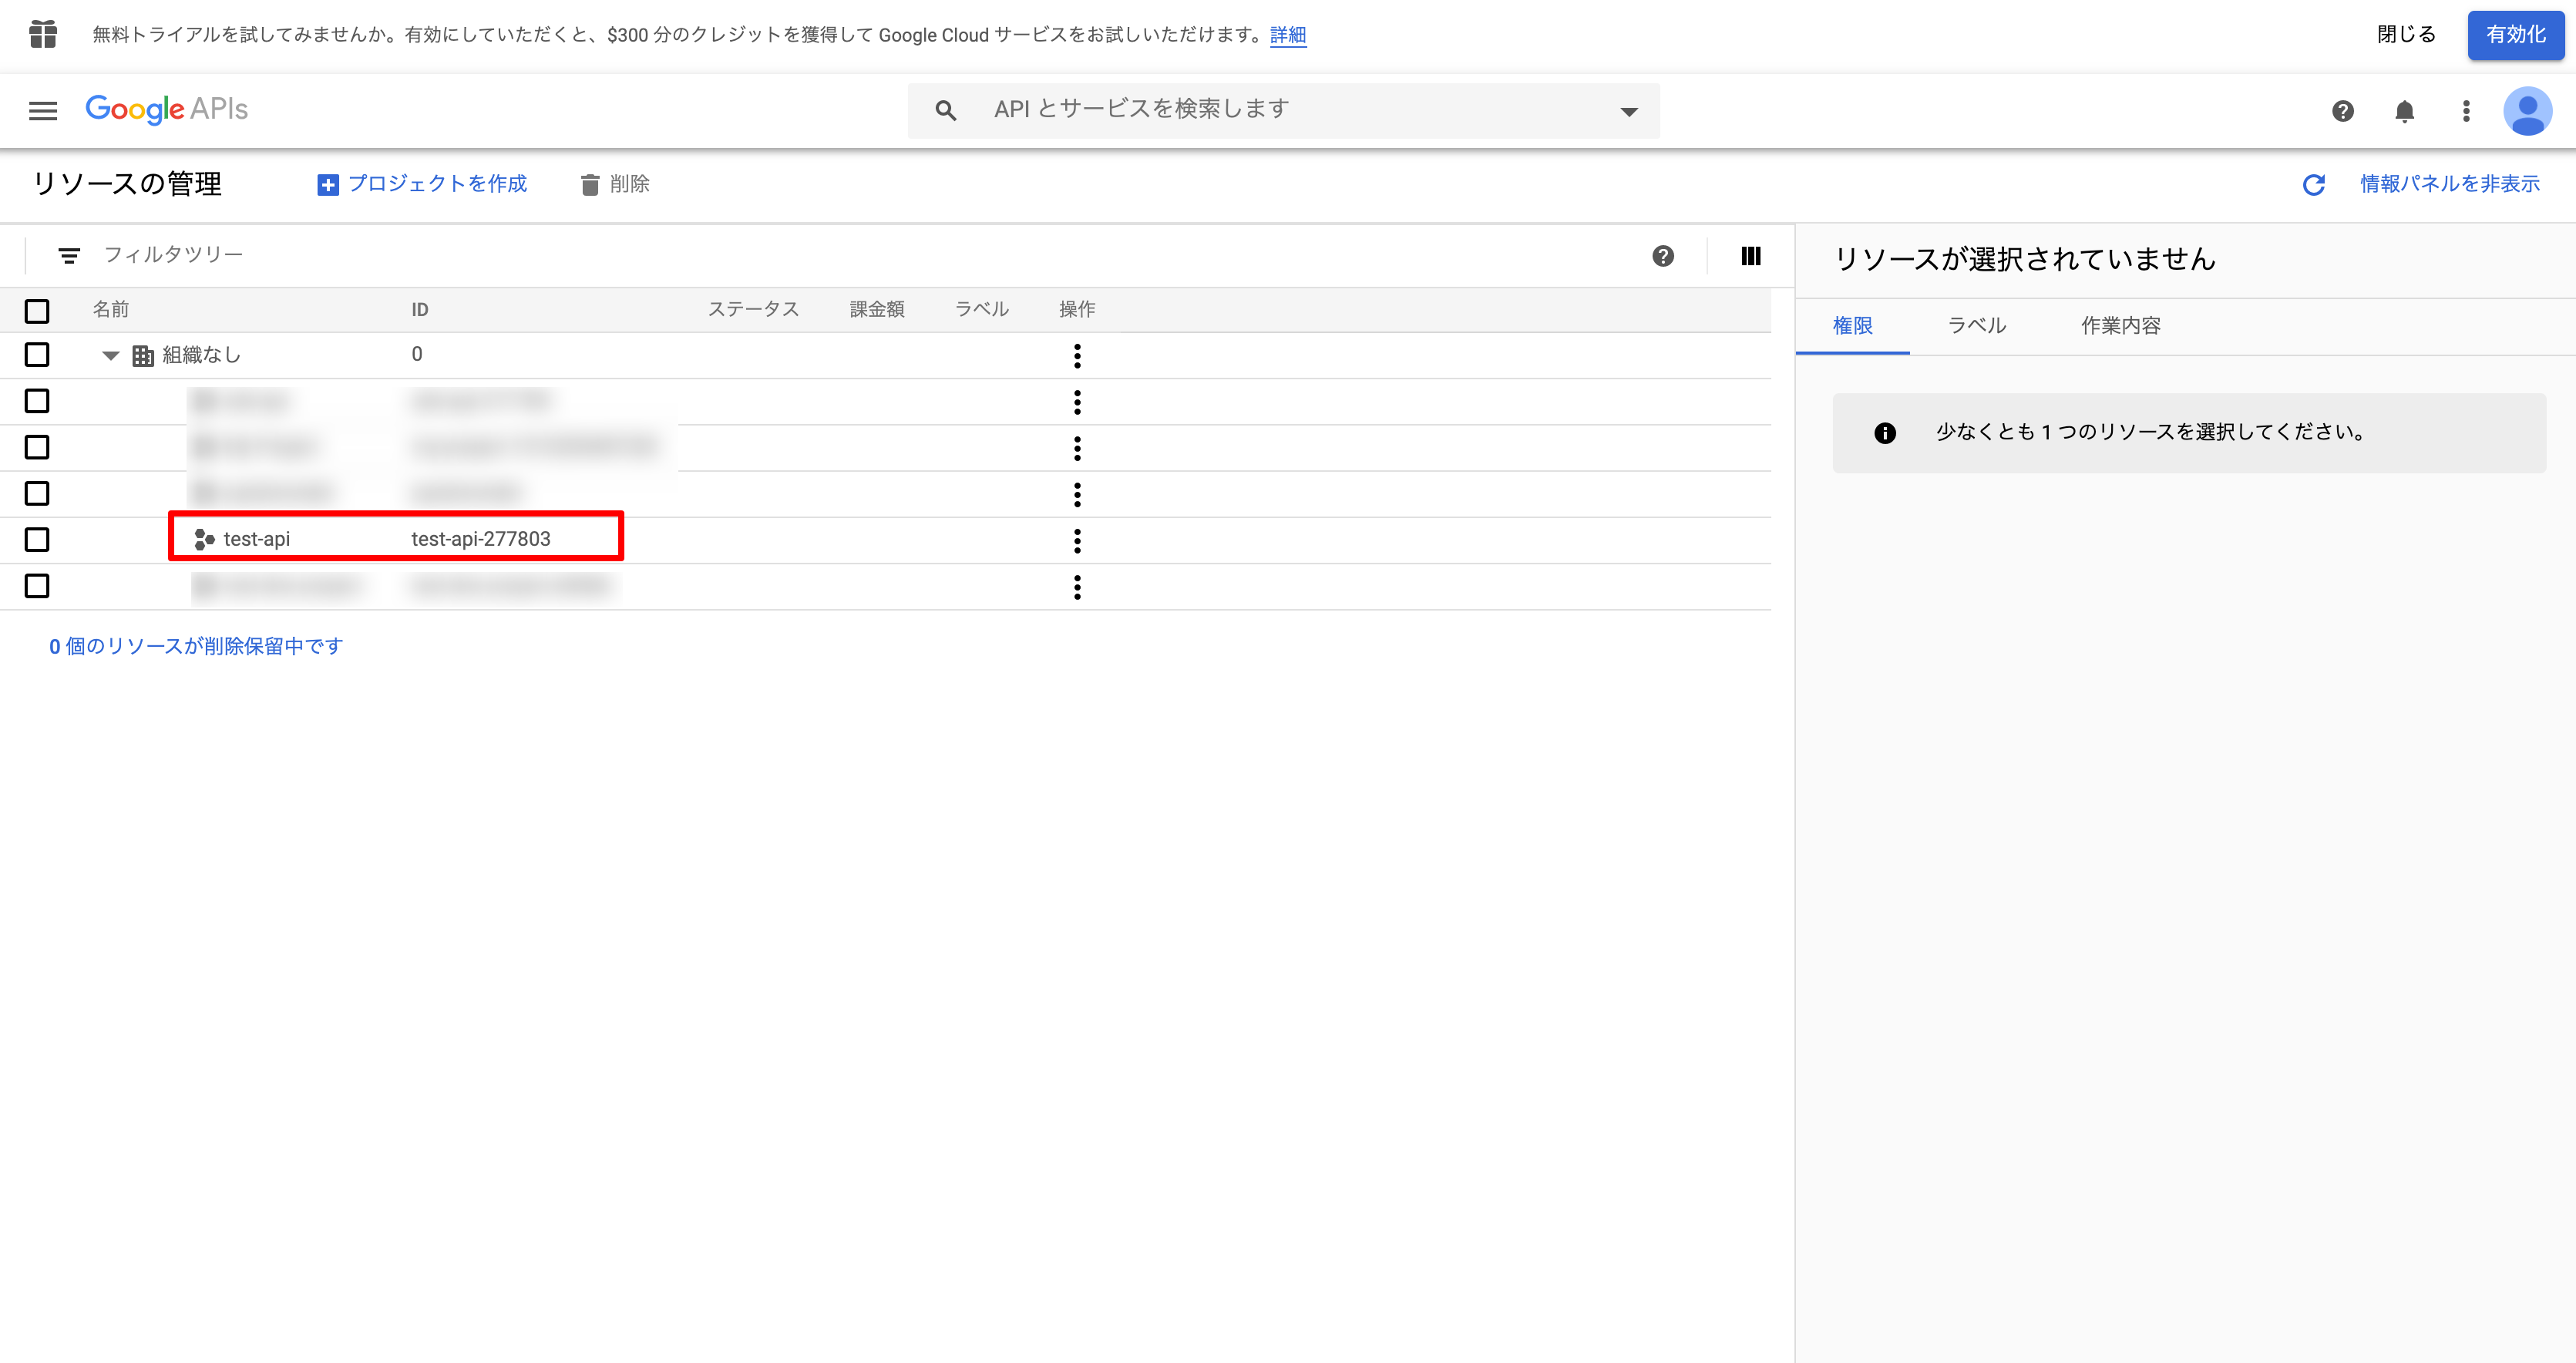Viewport: 2576px width, 1363px height.
Task: Click the ID column header
Action: 420,310
